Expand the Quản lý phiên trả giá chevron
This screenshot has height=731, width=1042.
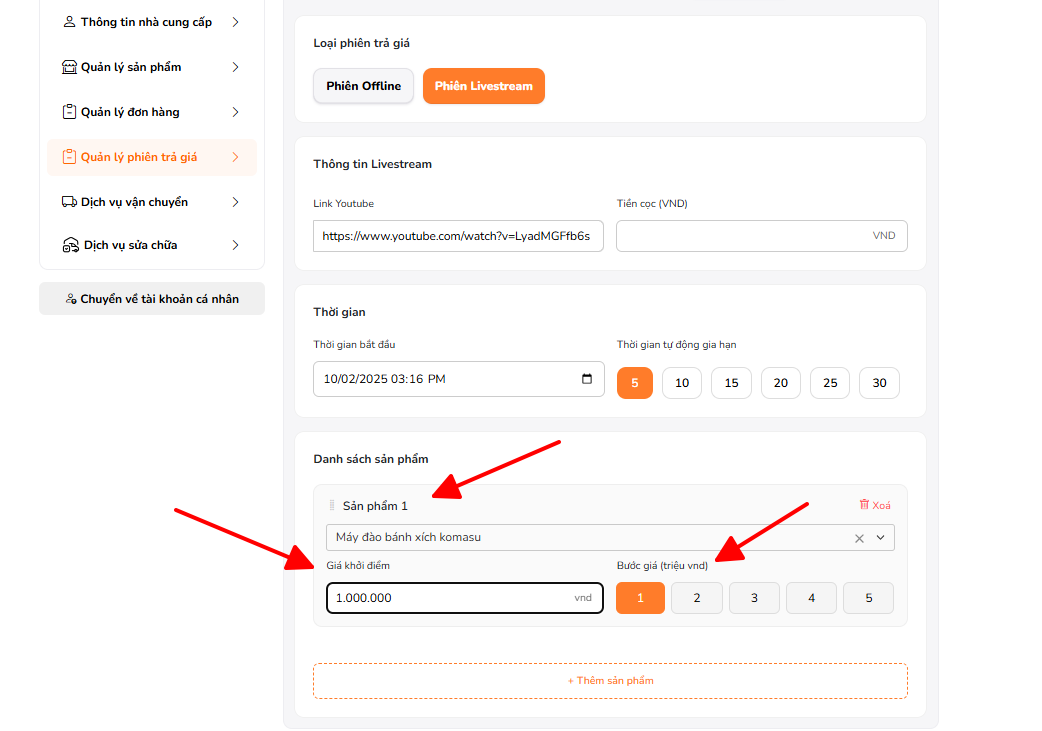click(235, 157)
